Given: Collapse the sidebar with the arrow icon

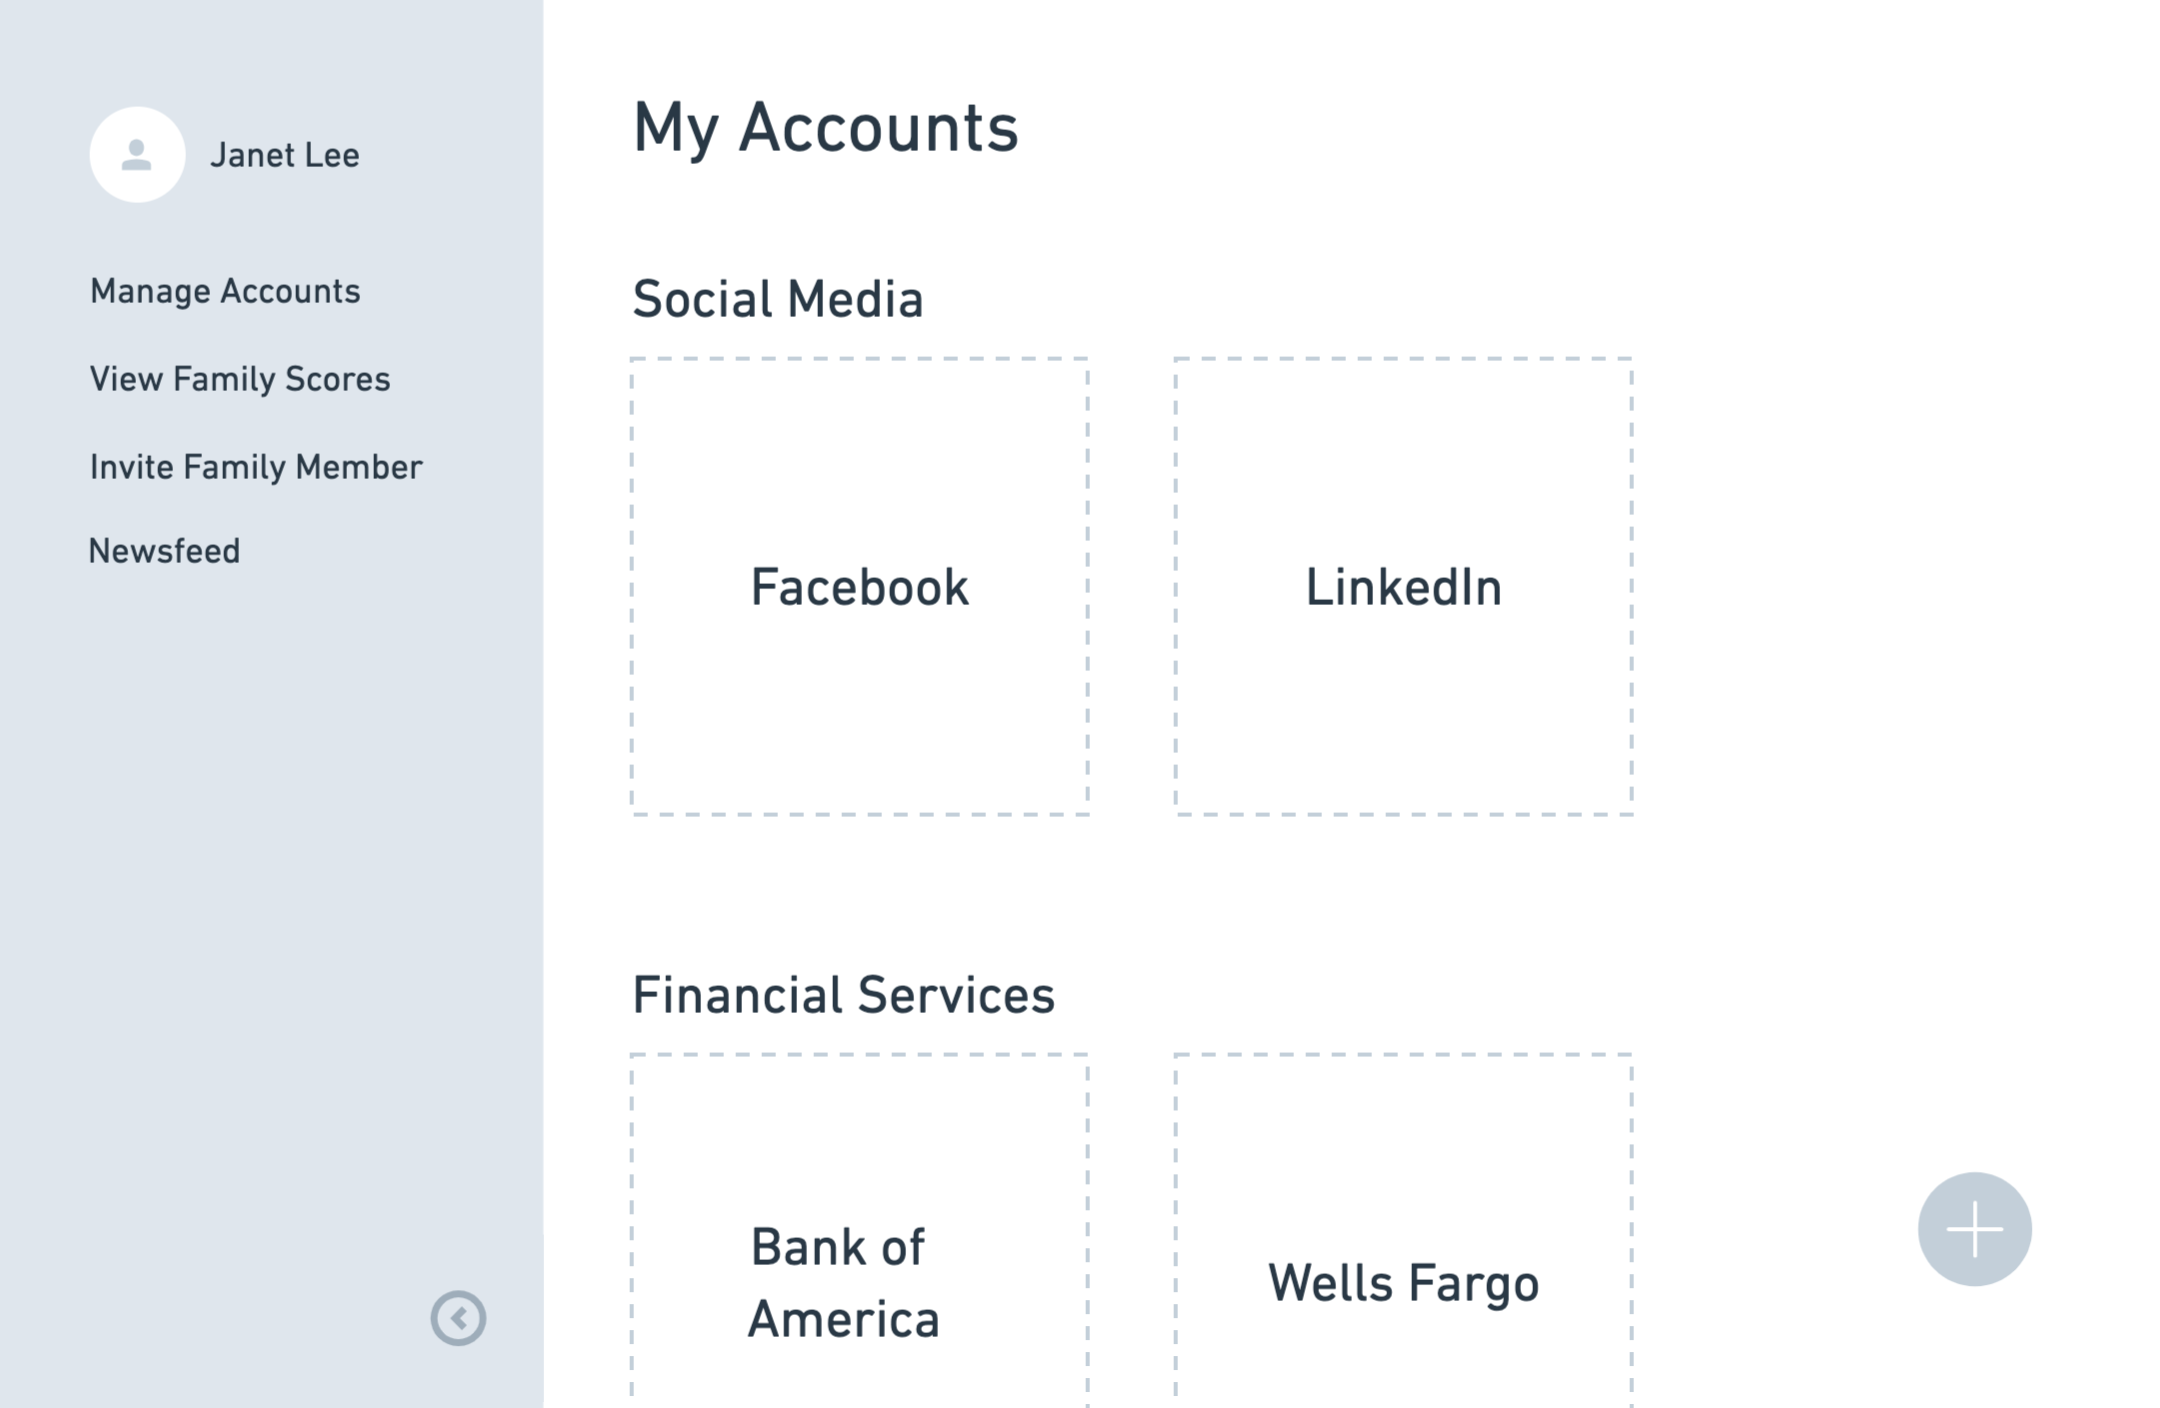Looking at the screenshot, I should pos(458,1317).
